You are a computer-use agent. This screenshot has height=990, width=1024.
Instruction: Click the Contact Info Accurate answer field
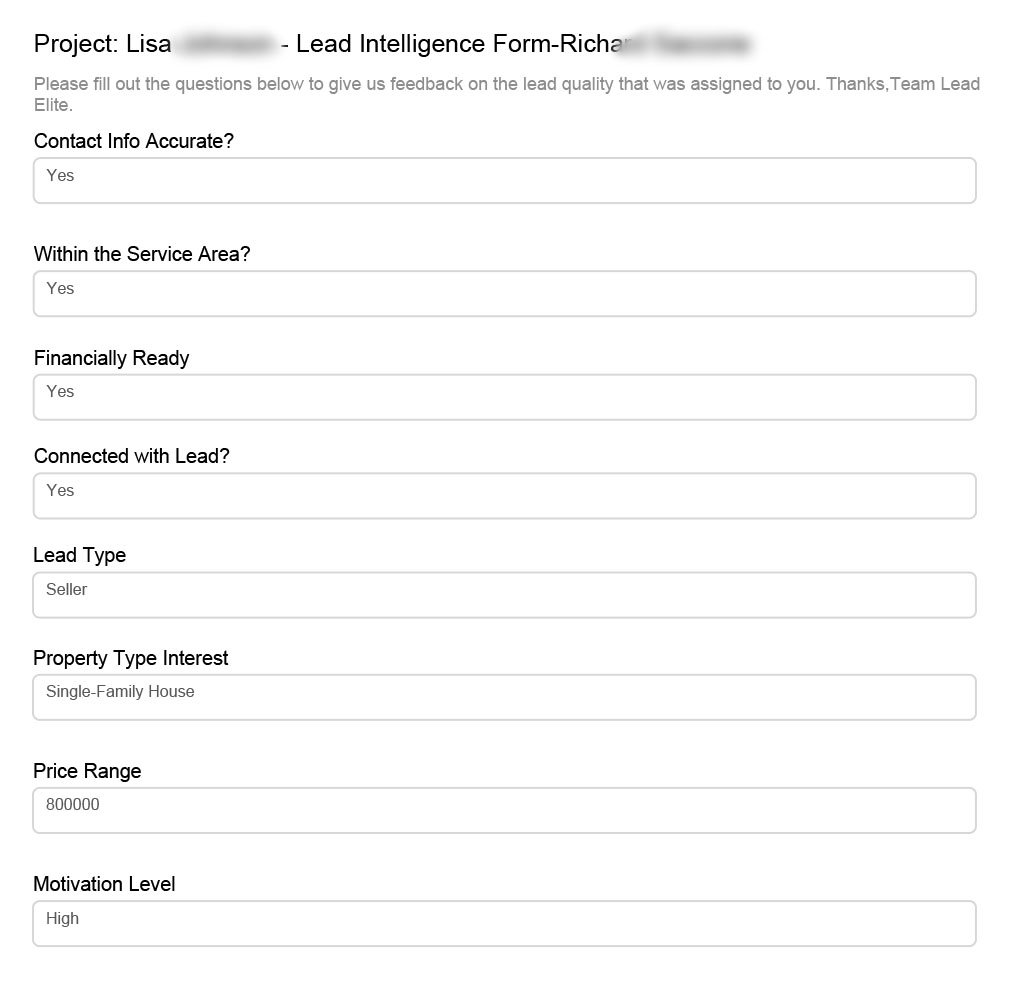pos(504,181)
